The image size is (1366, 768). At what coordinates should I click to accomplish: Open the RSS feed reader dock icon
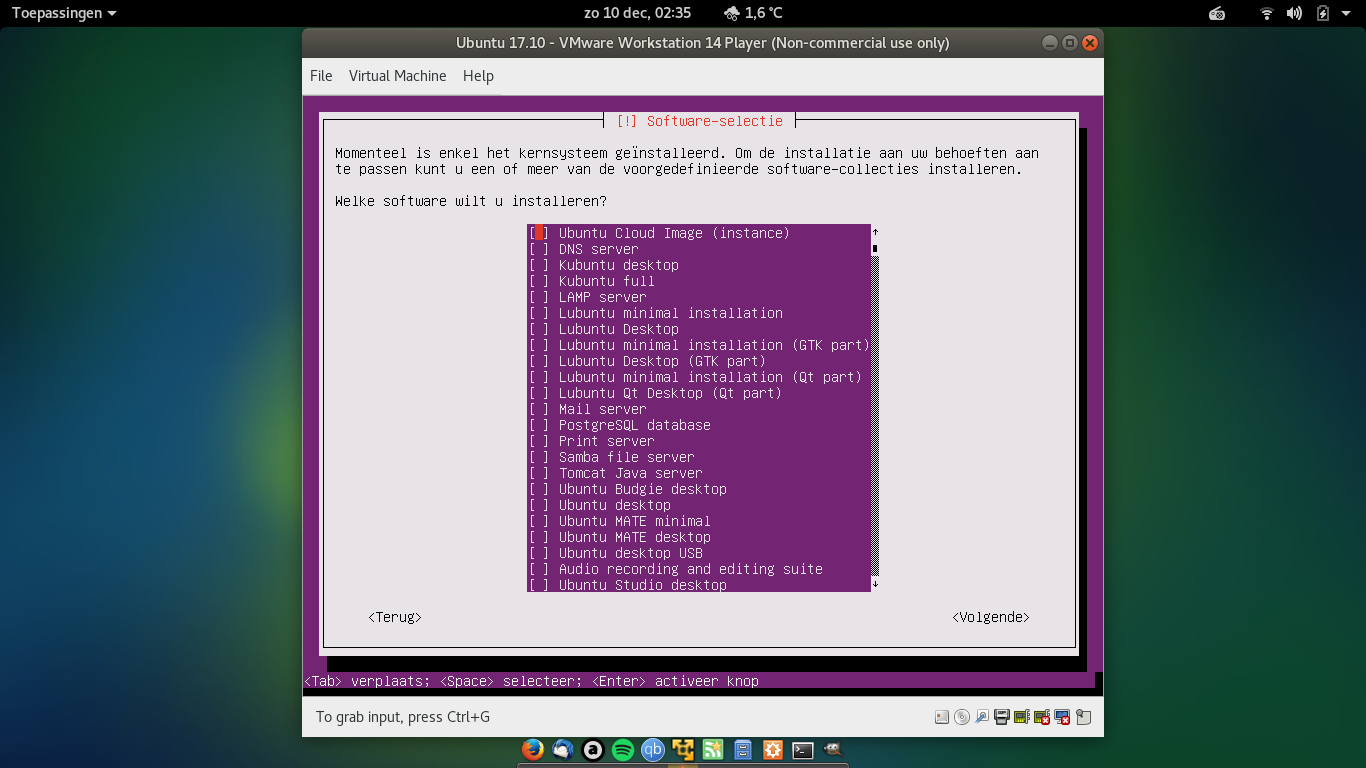coord(713,749)
